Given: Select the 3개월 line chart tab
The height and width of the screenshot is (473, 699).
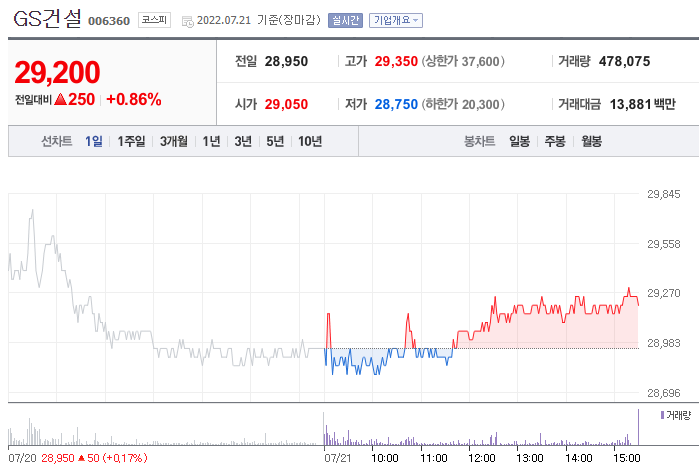Looking at the screenshot, I should (x=173, y=141).
